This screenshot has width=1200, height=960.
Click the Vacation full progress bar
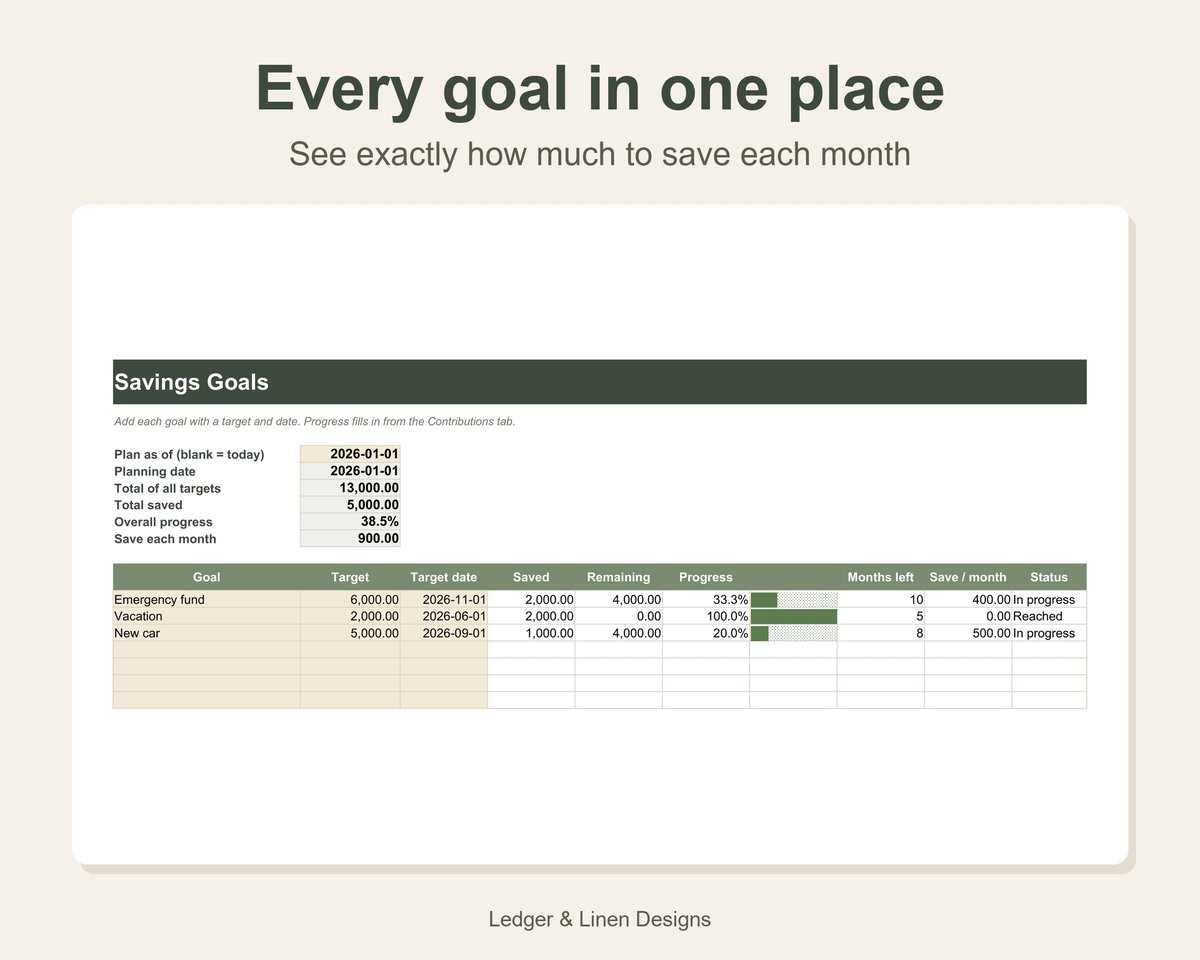[793, 617]
